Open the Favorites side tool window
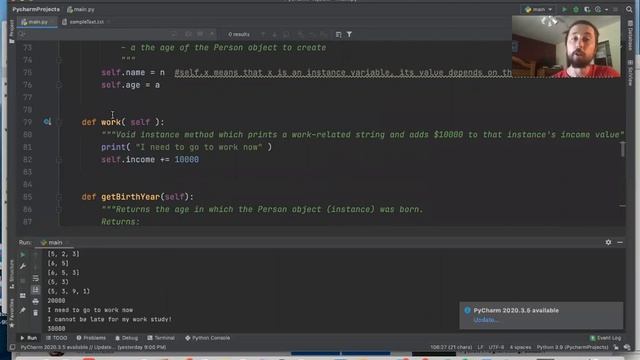 [11, 313]
